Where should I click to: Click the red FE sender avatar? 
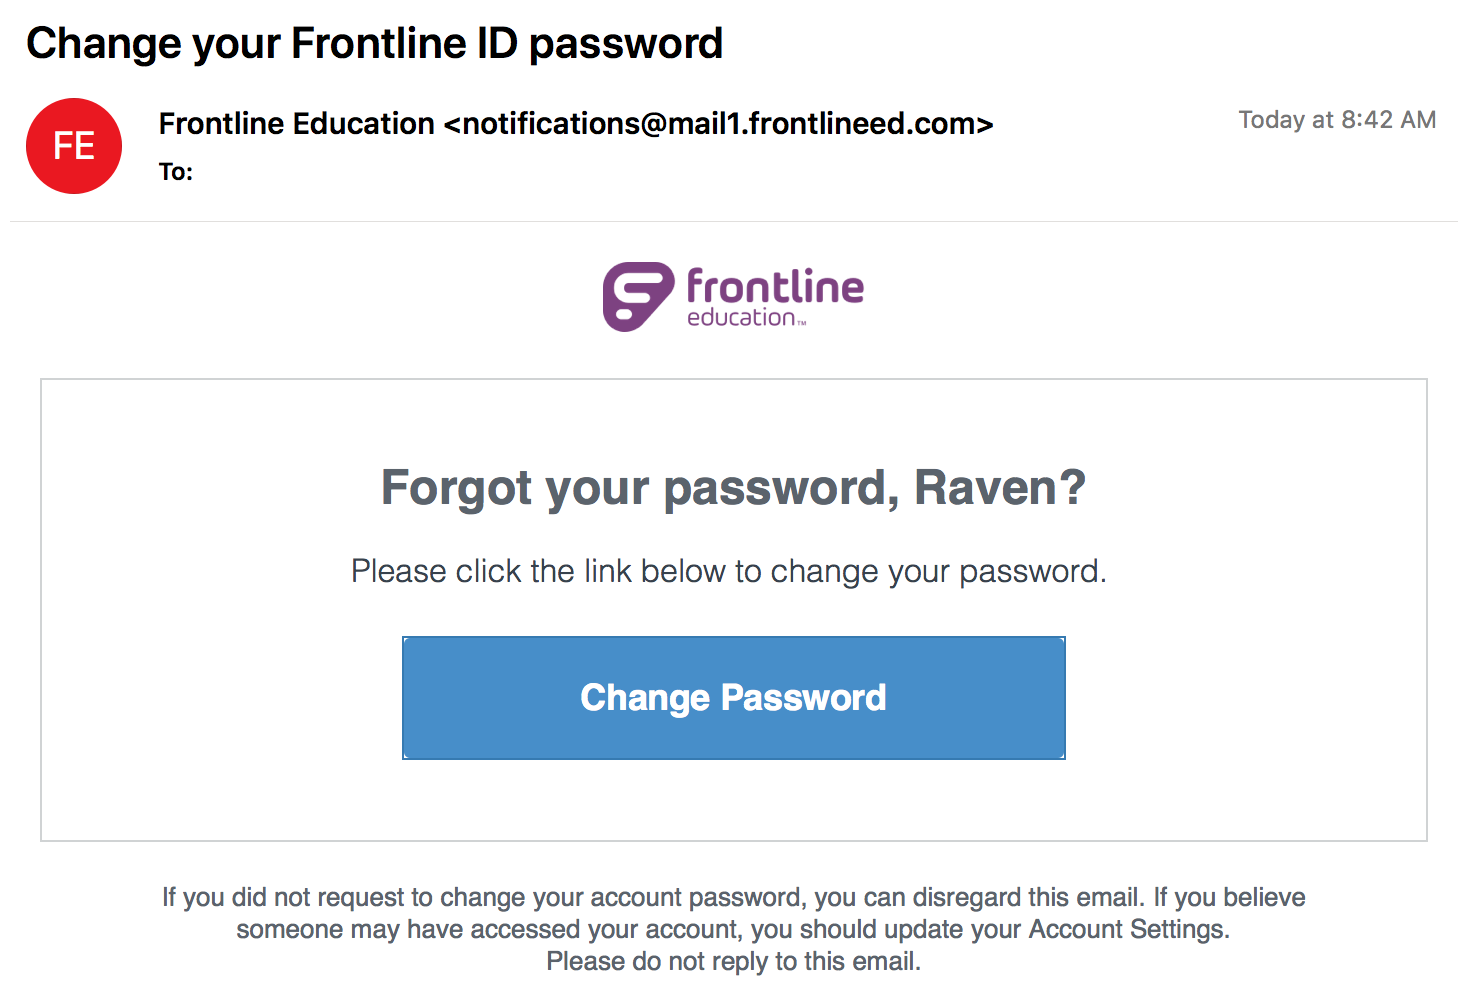coord(74,146)
